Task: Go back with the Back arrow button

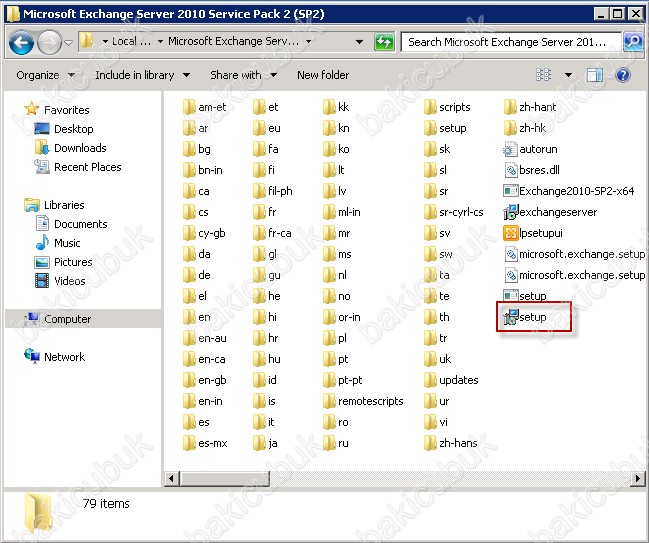Action: pyautogui.click(x=21, y=42)
